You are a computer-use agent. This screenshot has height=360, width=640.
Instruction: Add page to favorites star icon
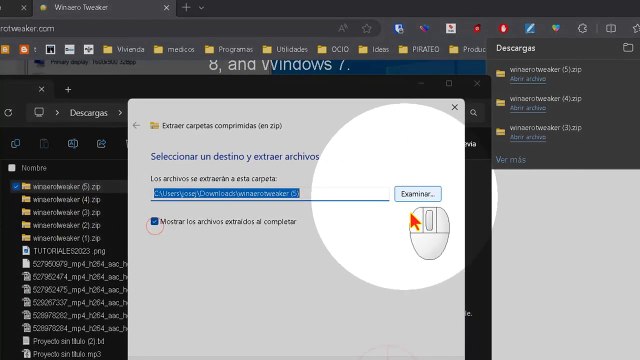point(367,28)
